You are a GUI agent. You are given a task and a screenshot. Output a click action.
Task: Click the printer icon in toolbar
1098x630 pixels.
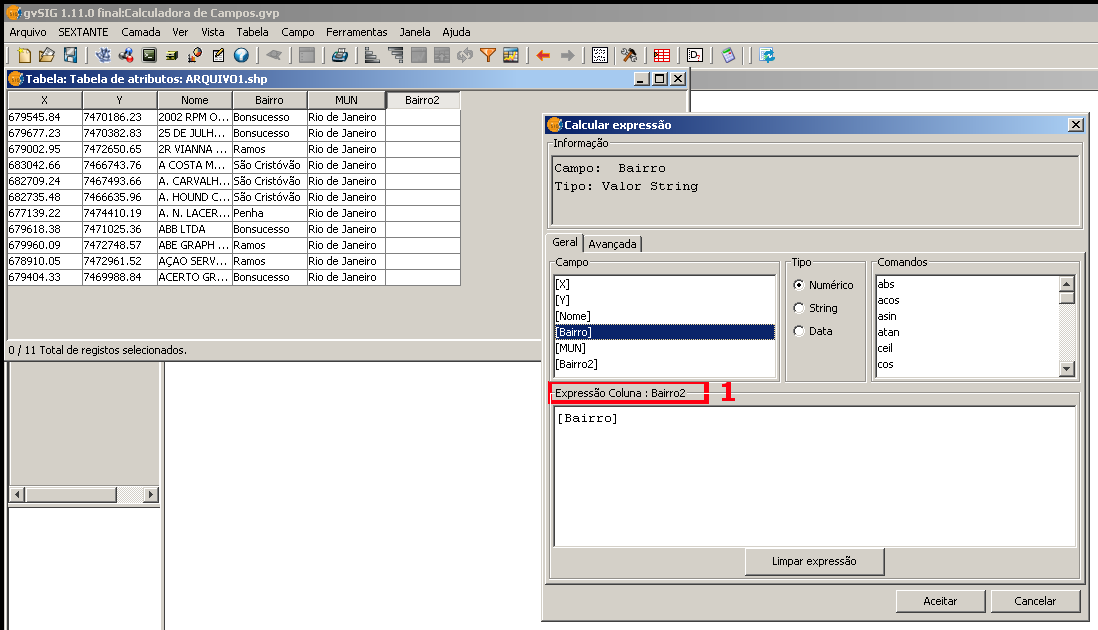(340, 55)
